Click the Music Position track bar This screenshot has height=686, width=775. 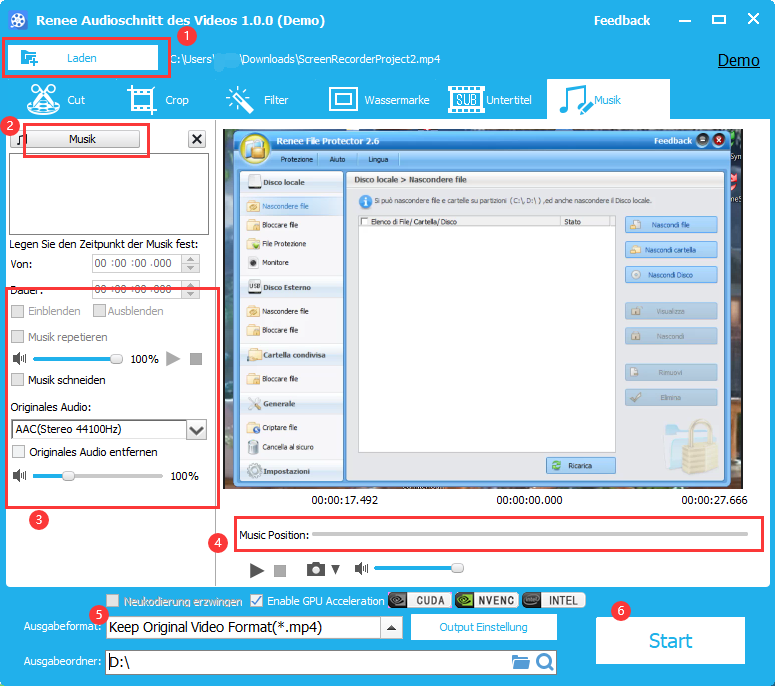530,534
